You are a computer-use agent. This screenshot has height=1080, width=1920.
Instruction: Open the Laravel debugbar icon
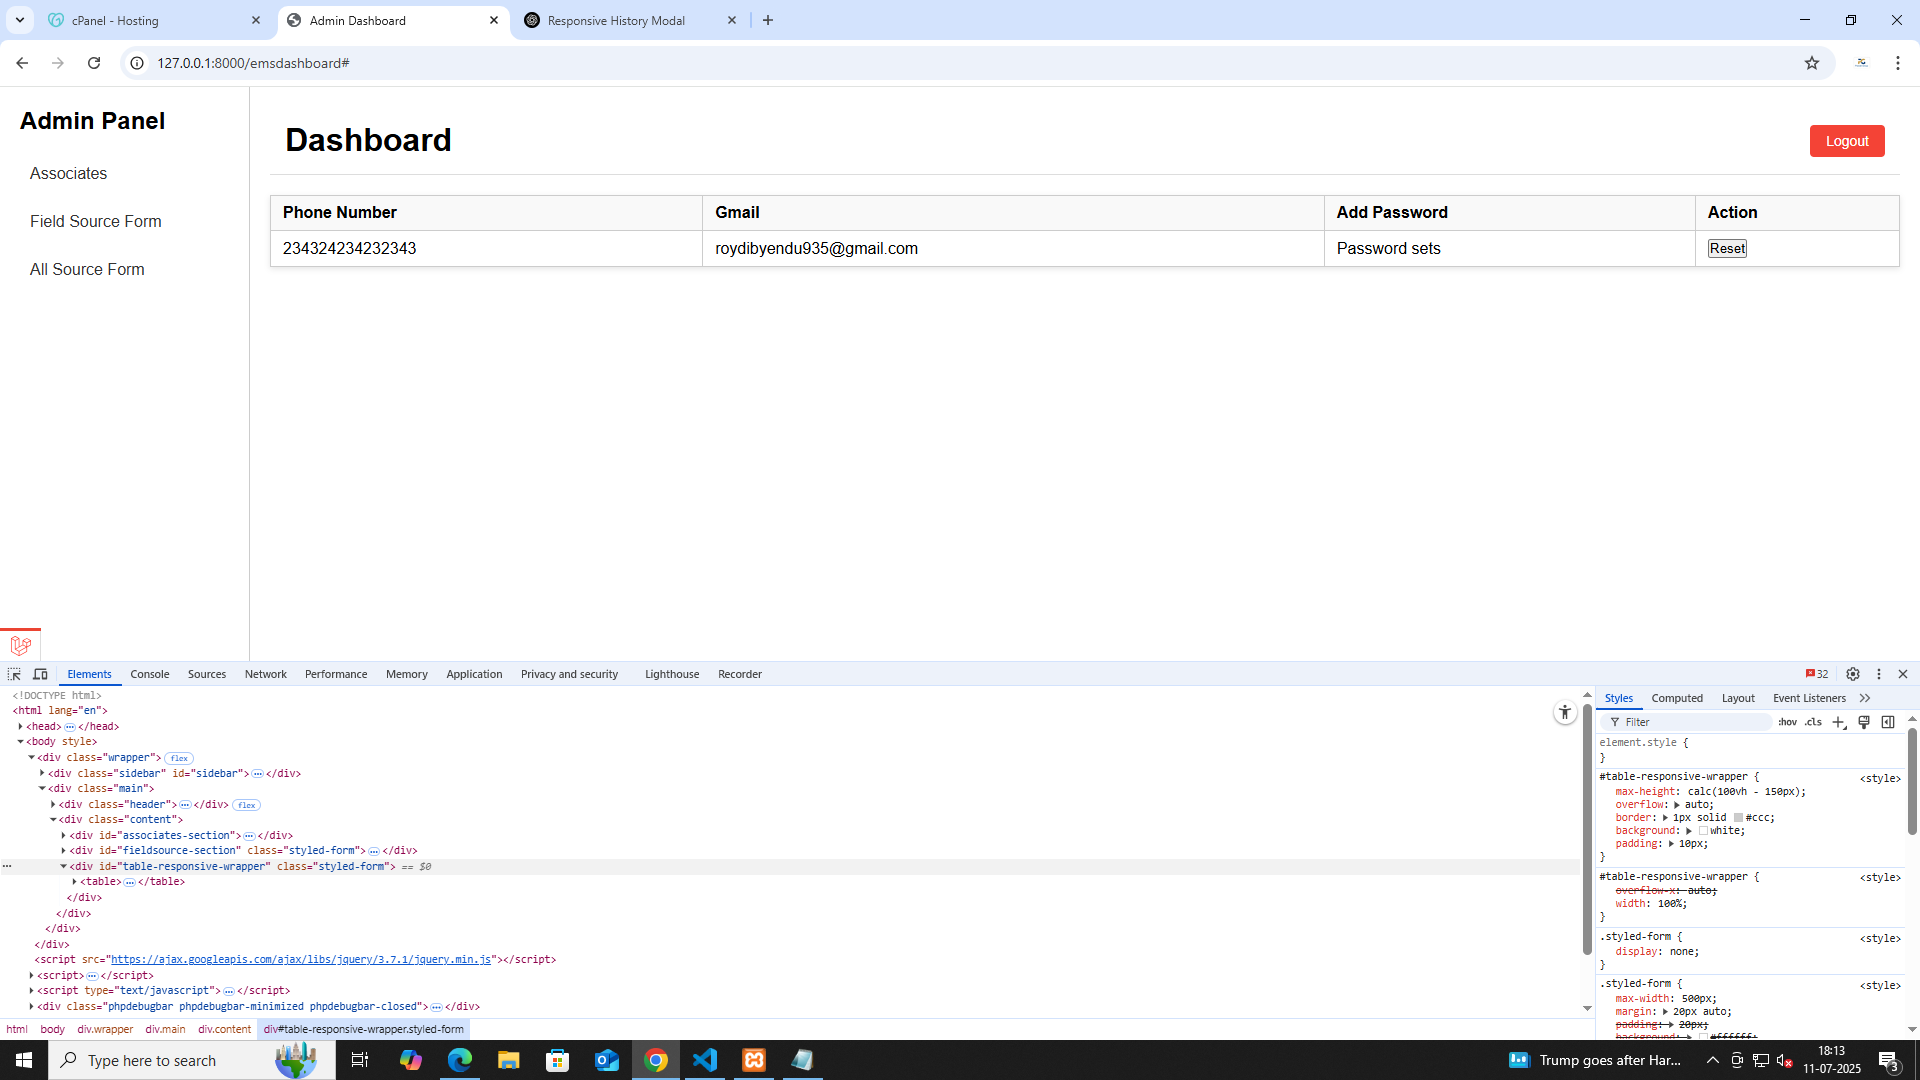pyautogui.click(x=20, y=645)
